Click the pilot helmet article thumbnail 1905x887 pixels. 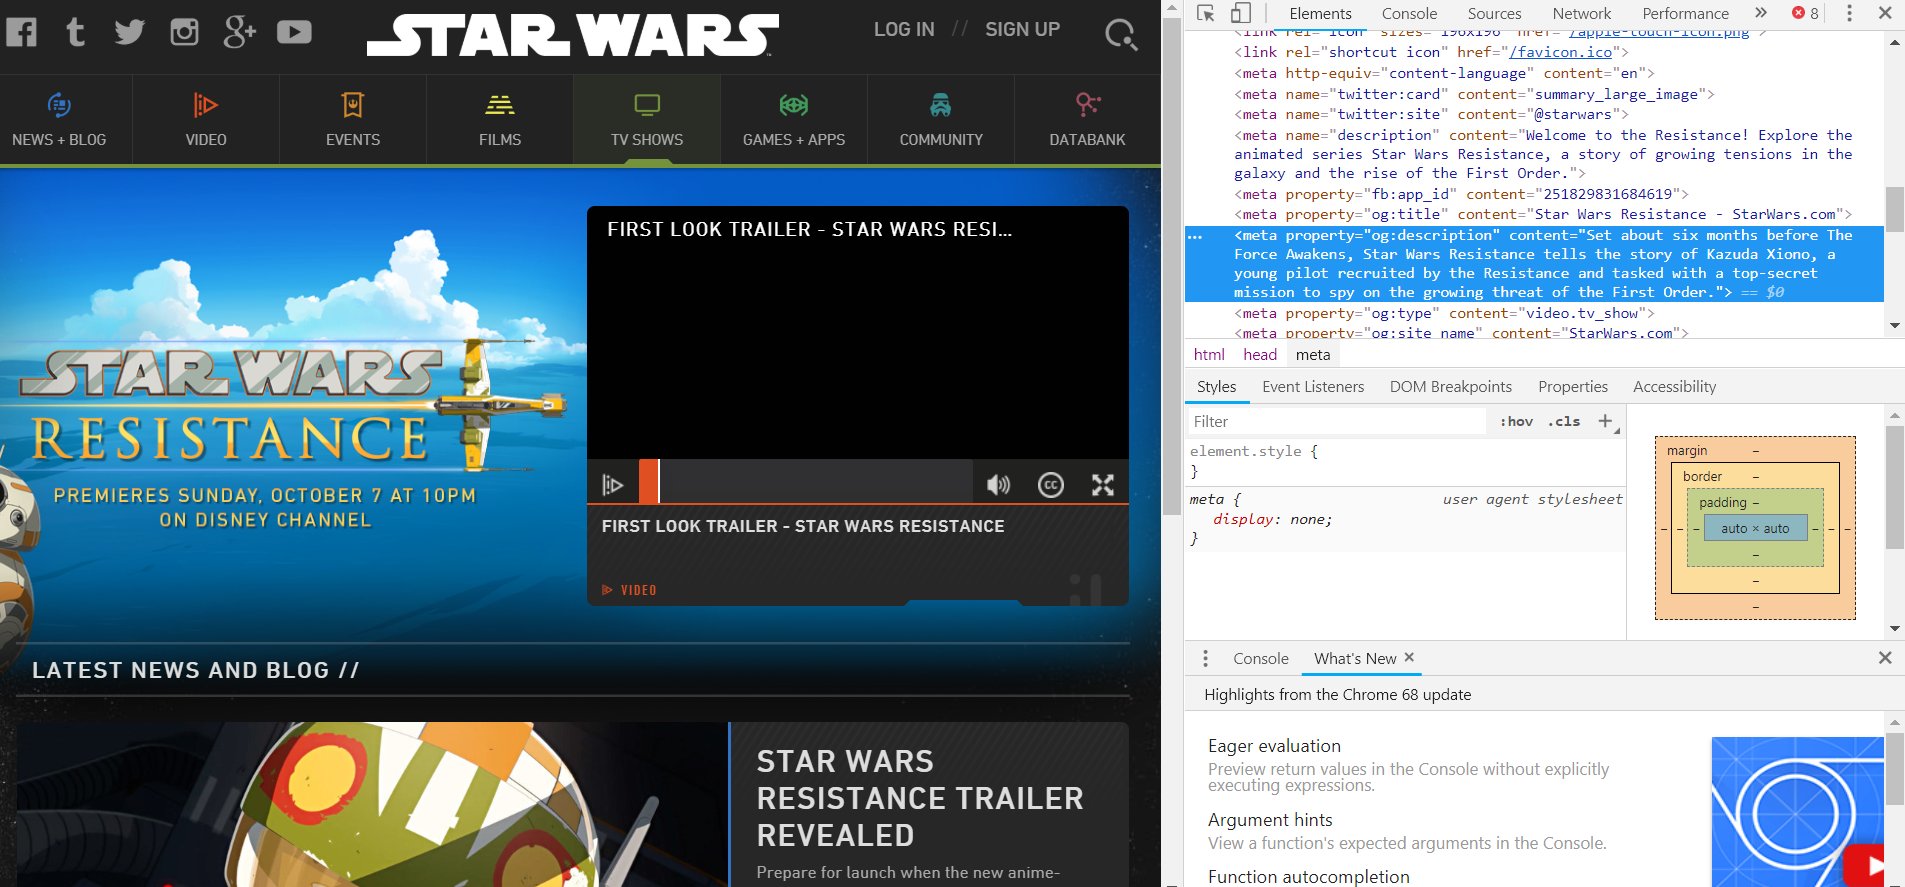point(373,804)
